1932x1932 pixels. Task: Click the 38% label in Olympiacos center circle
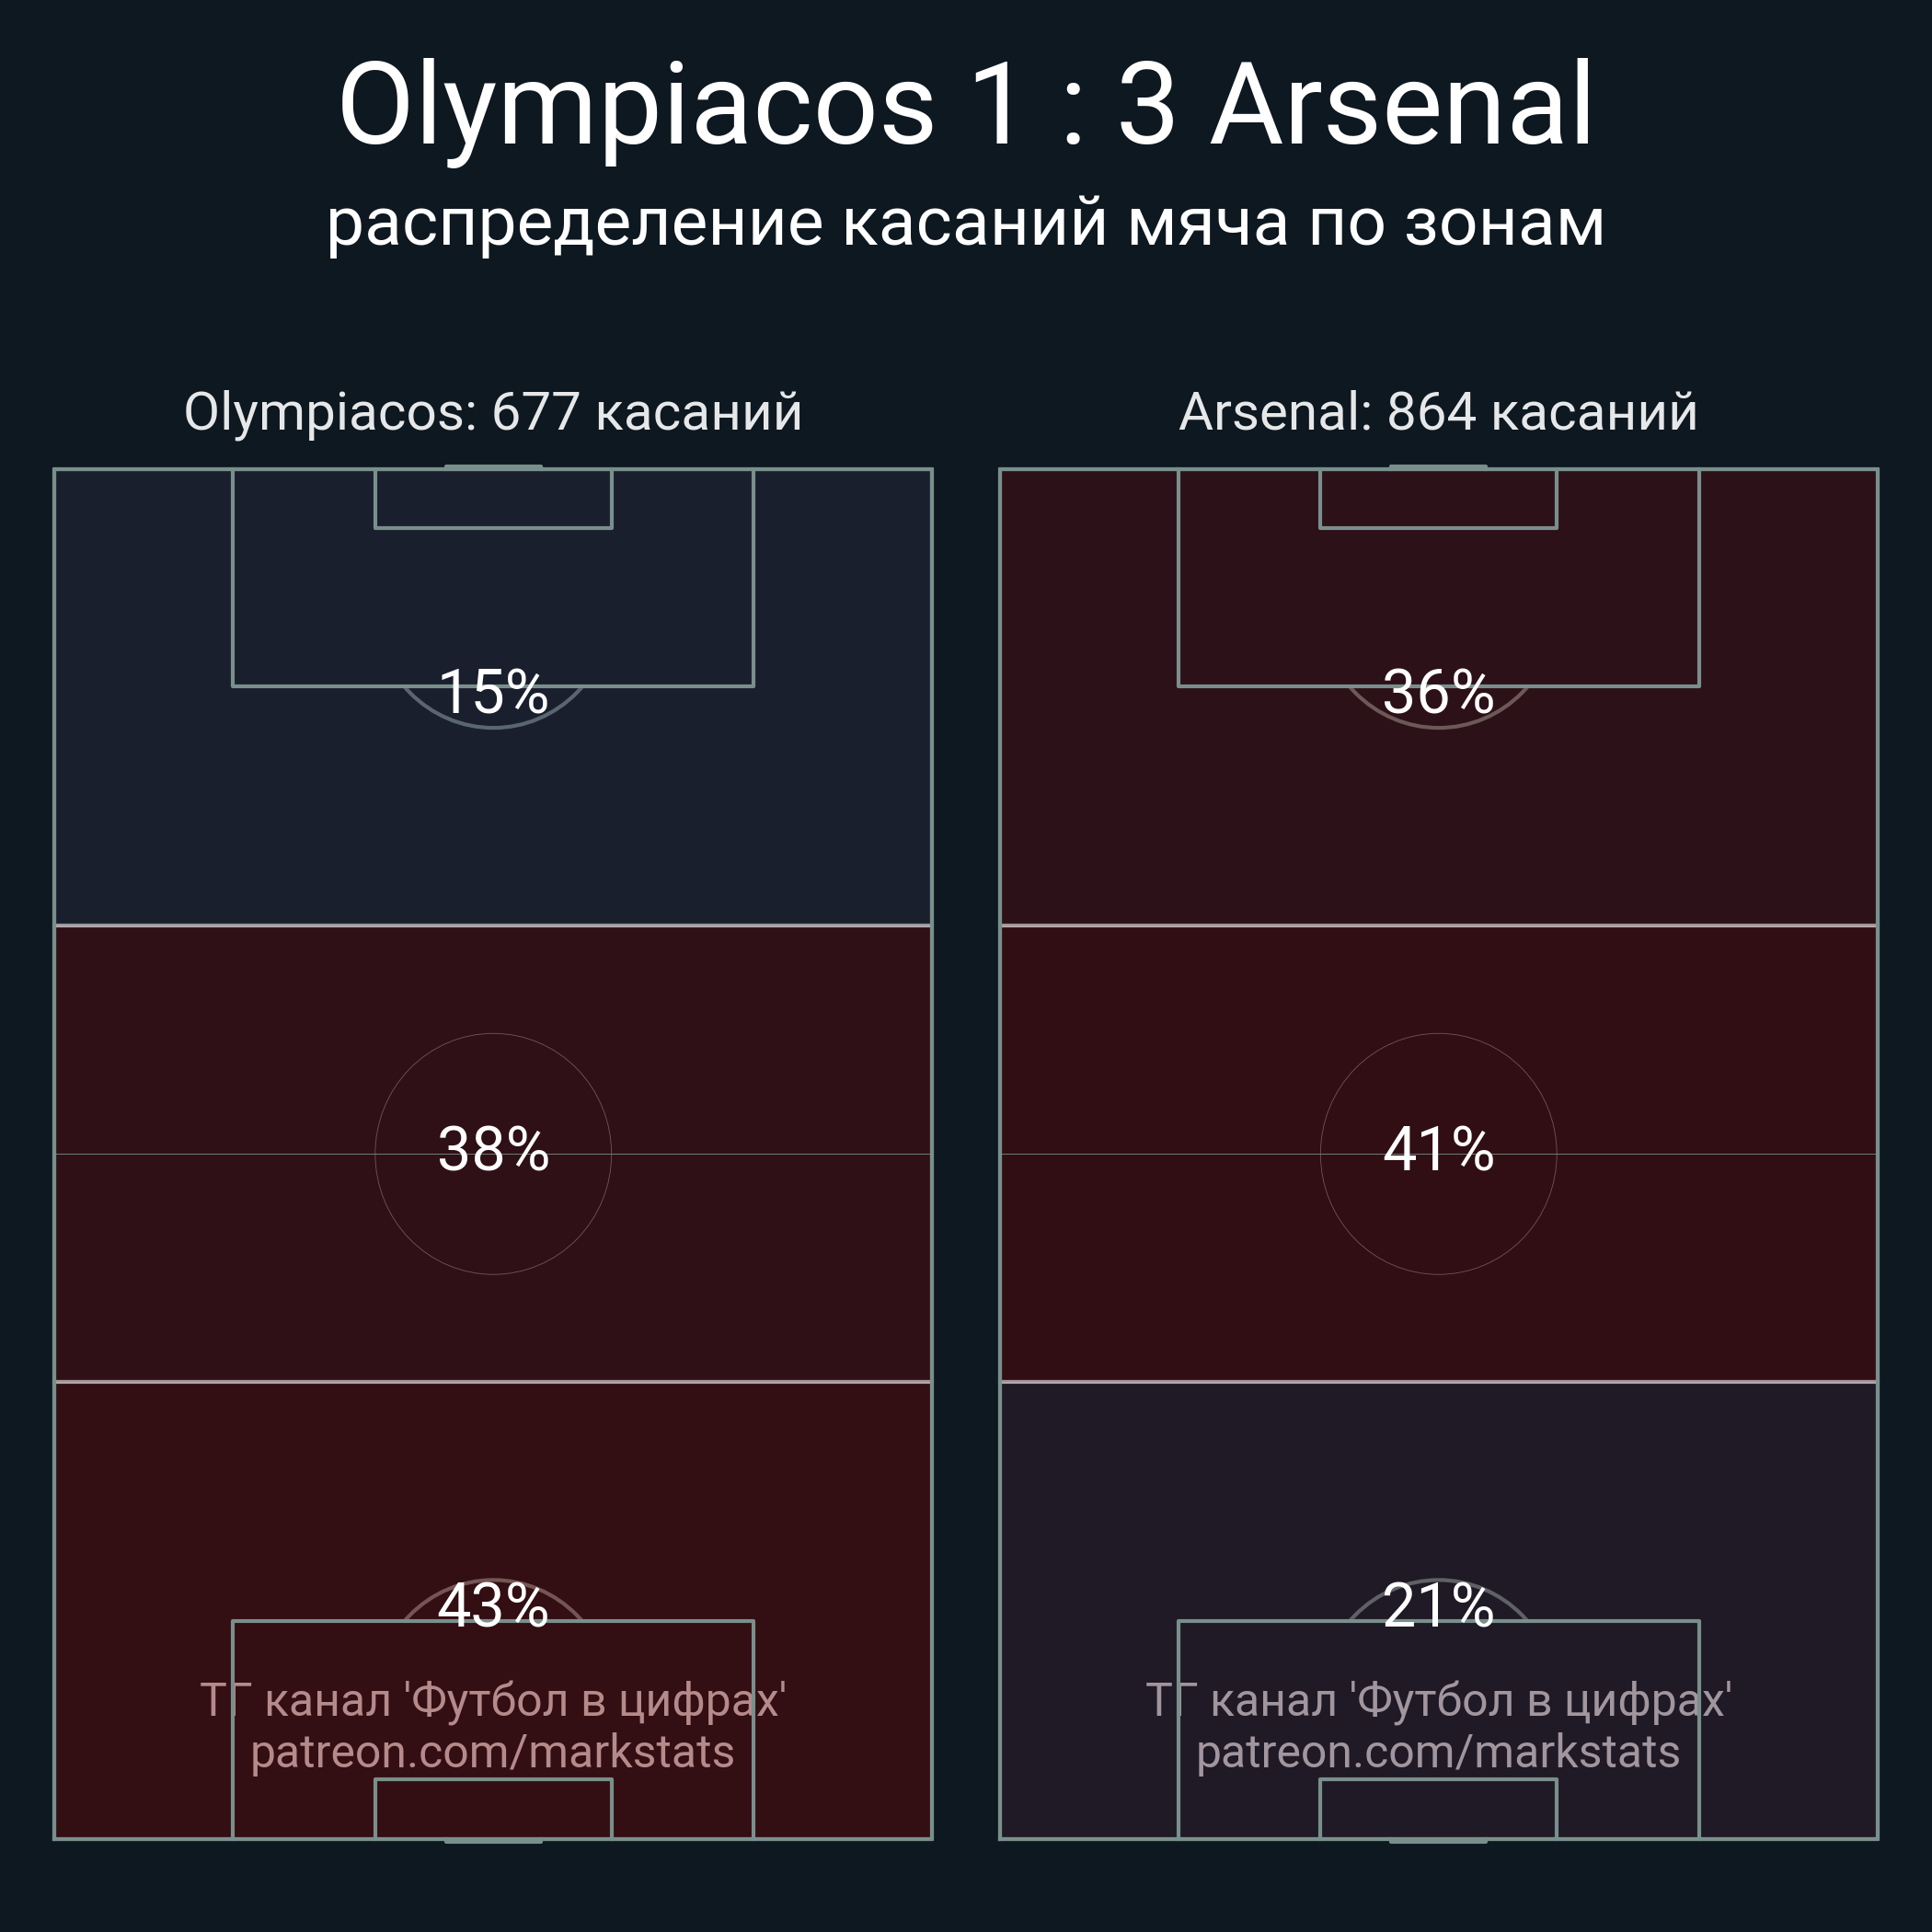click(493, 1148)
